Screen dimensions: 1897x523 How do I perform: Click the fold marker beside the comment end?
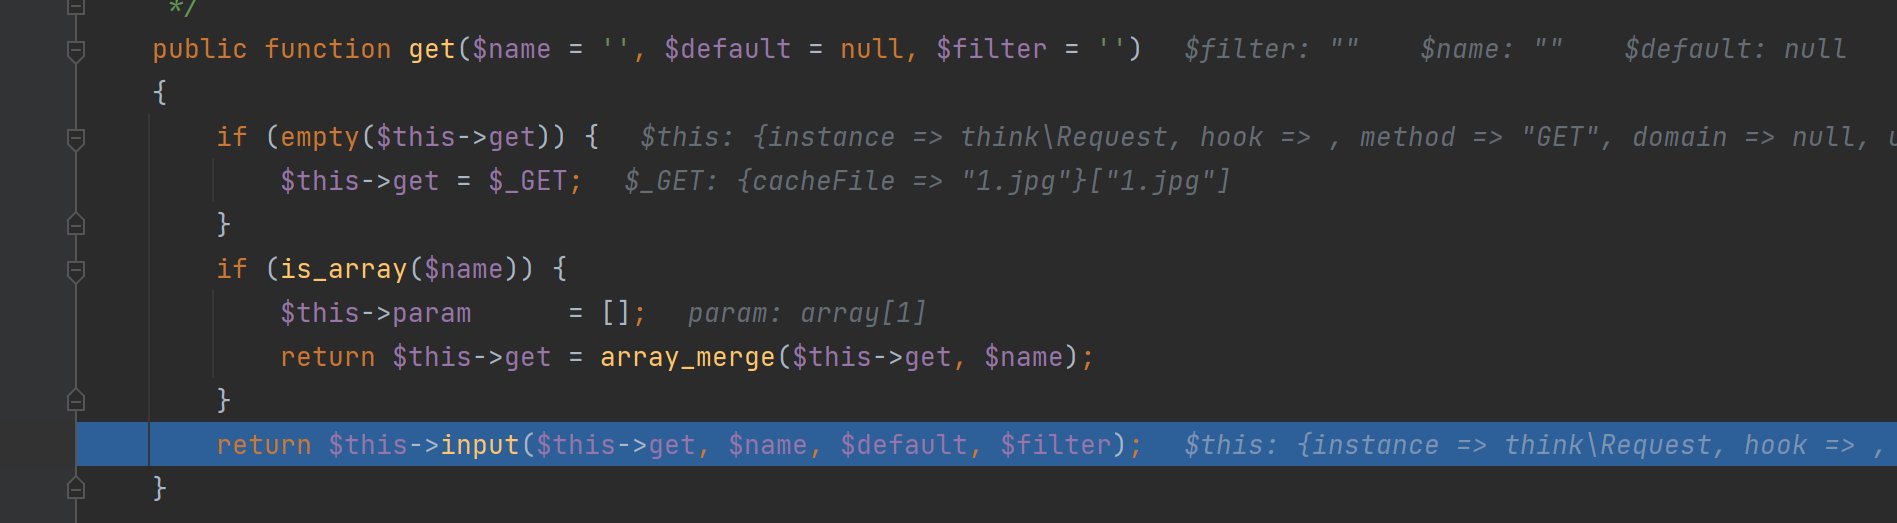coord(75,7)
